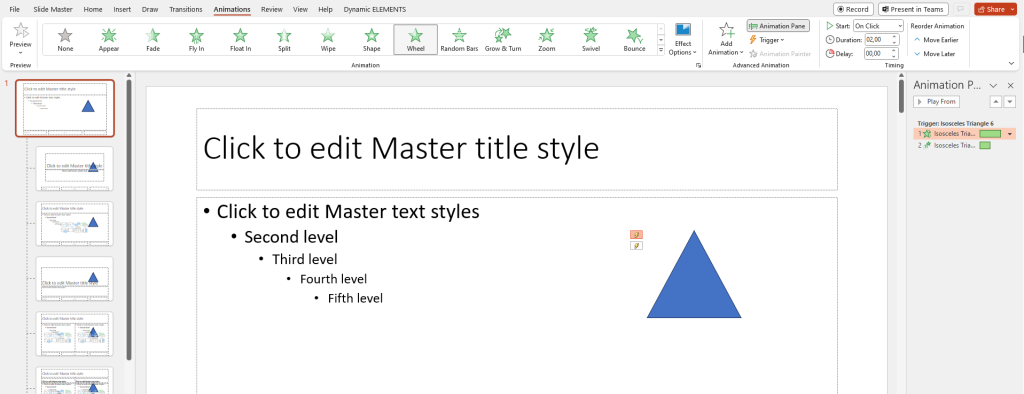Open the Slide Master tab

(x=53, y=9)
